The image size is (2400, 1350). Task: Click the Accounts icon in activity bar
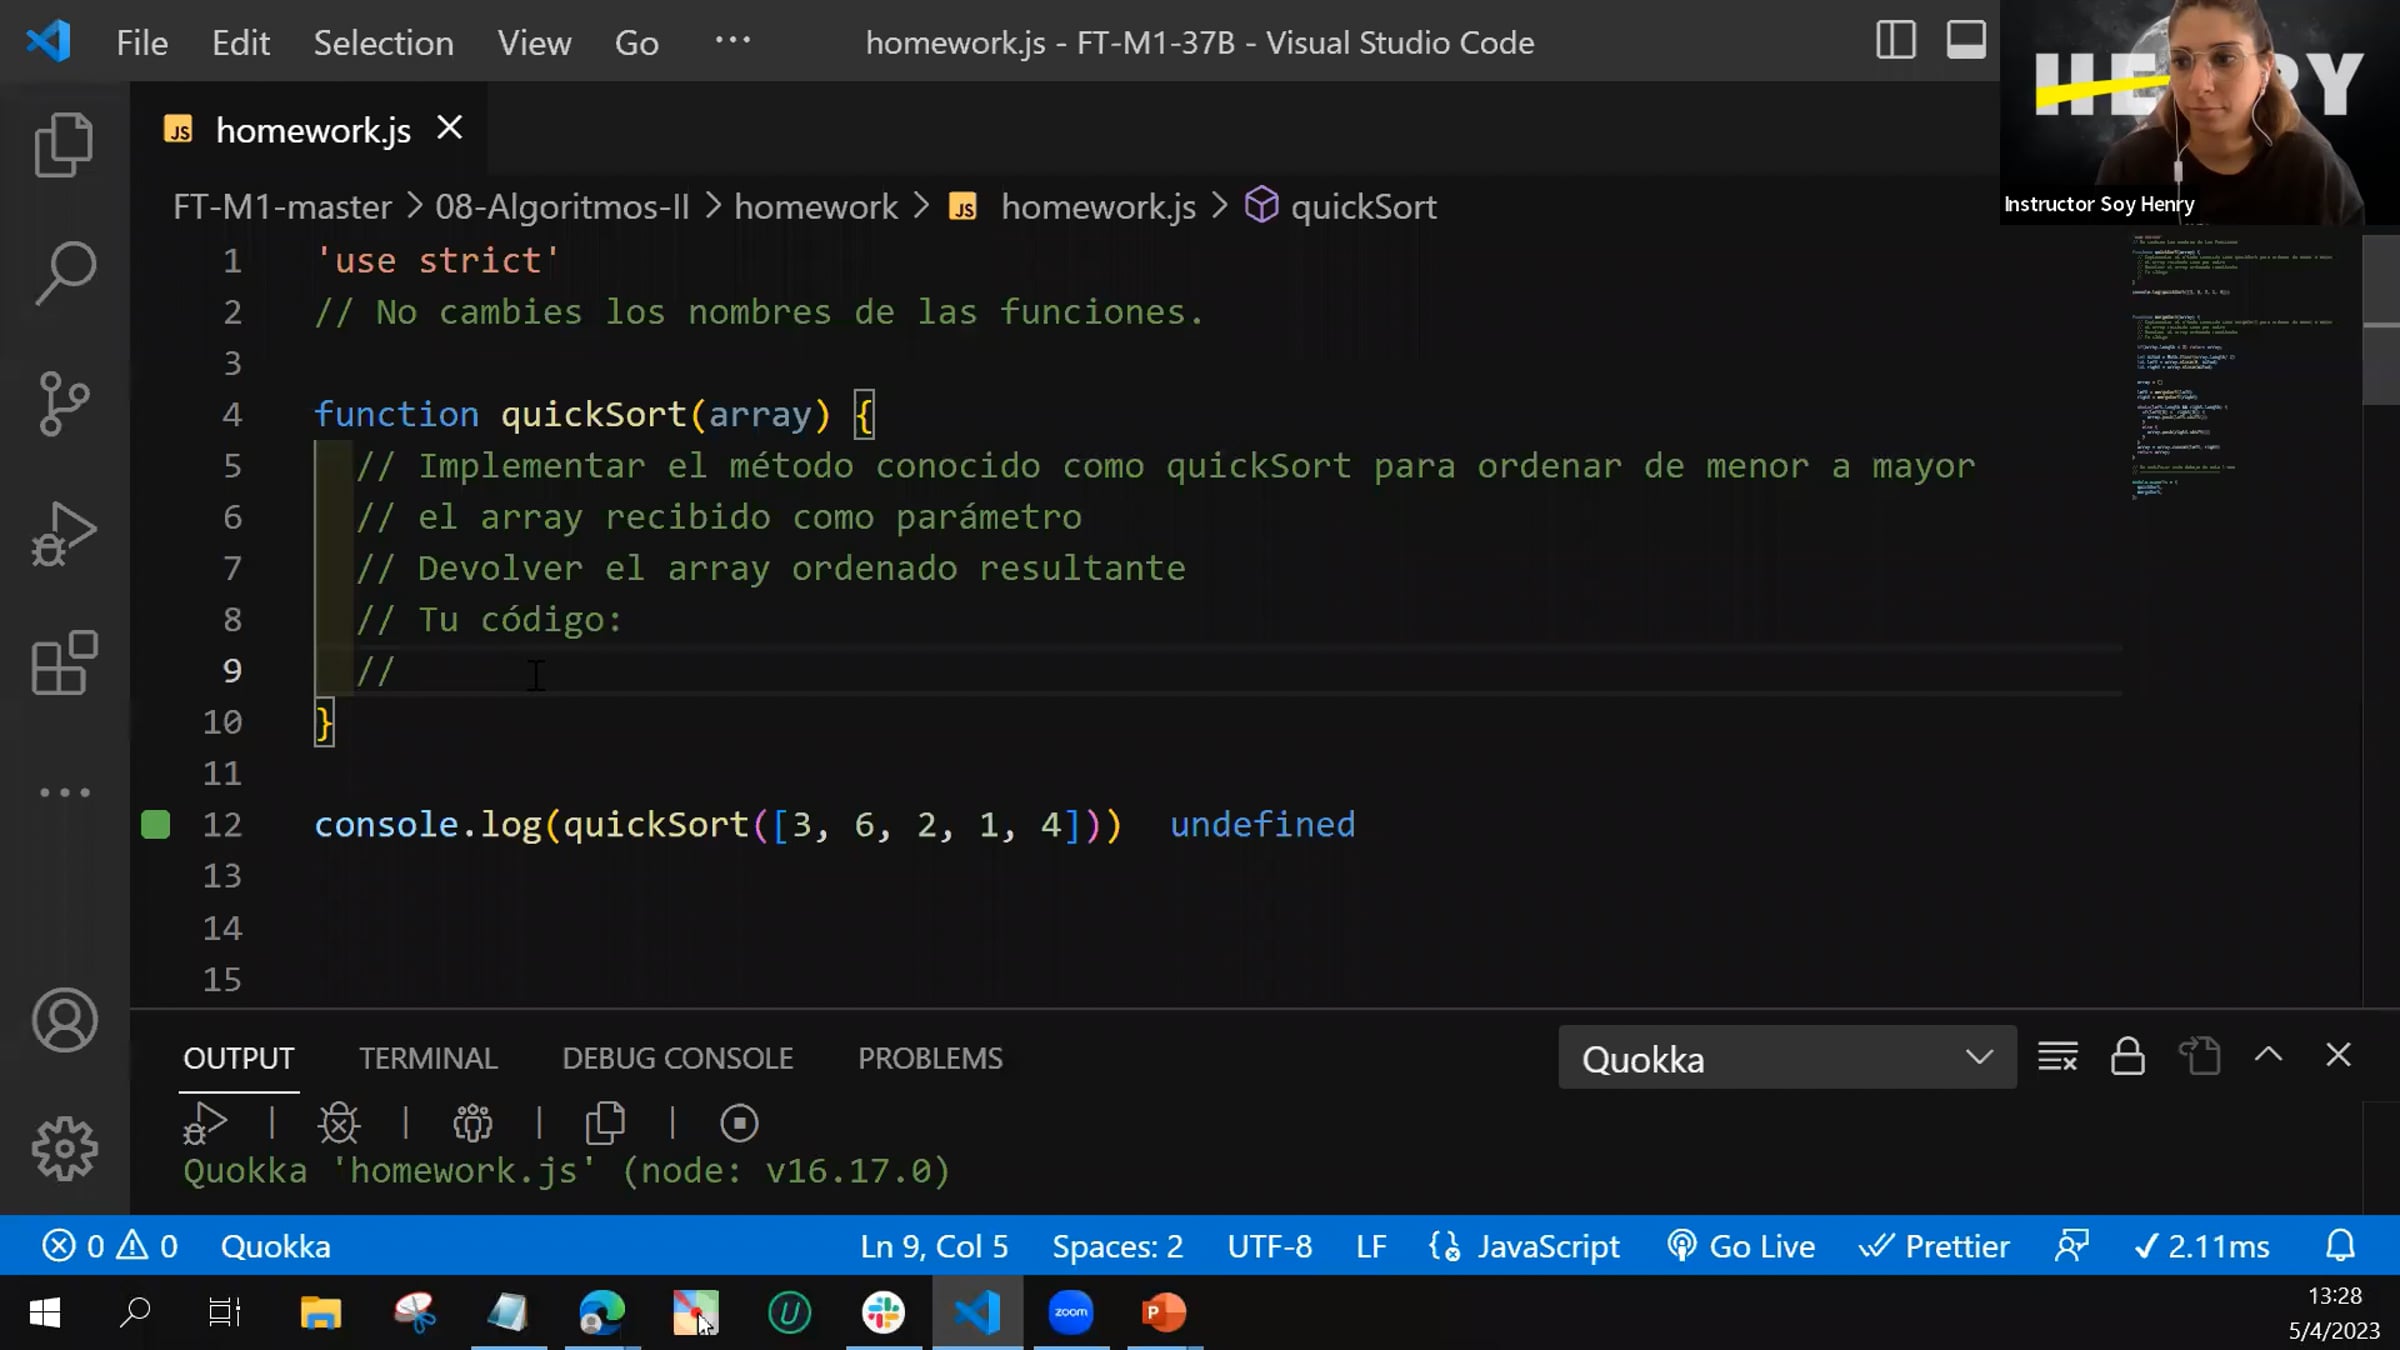[x=64, y=1020]
